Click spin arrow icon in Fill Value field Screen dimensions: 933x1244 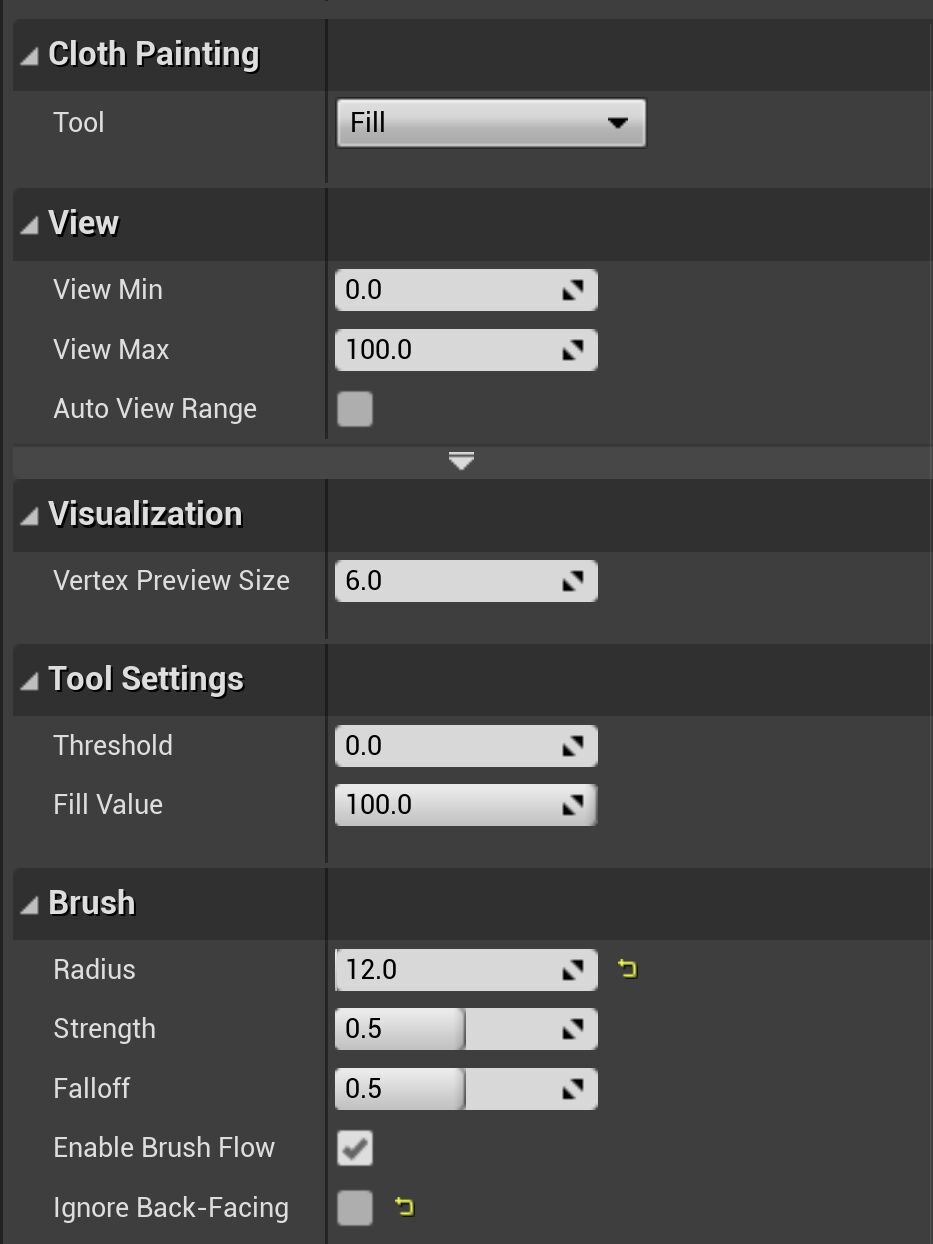572,805
